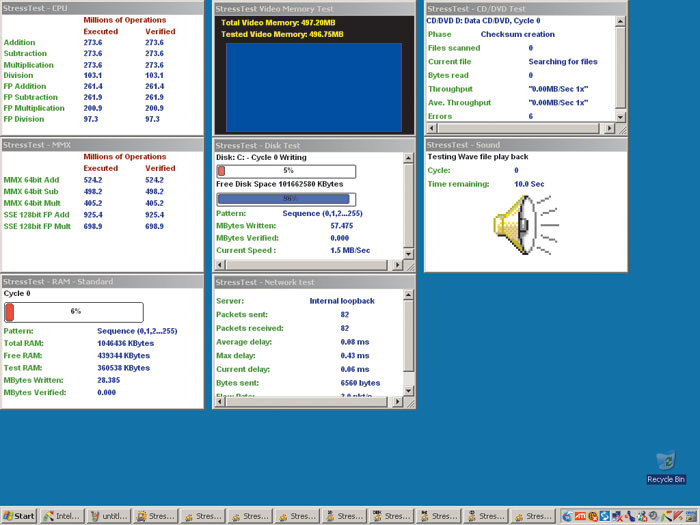Image resolution: width=700 pixels, height=525 pixels.
Task: Click the CD/DVD Test scroll-down arrow
Action: pos(620,117)
